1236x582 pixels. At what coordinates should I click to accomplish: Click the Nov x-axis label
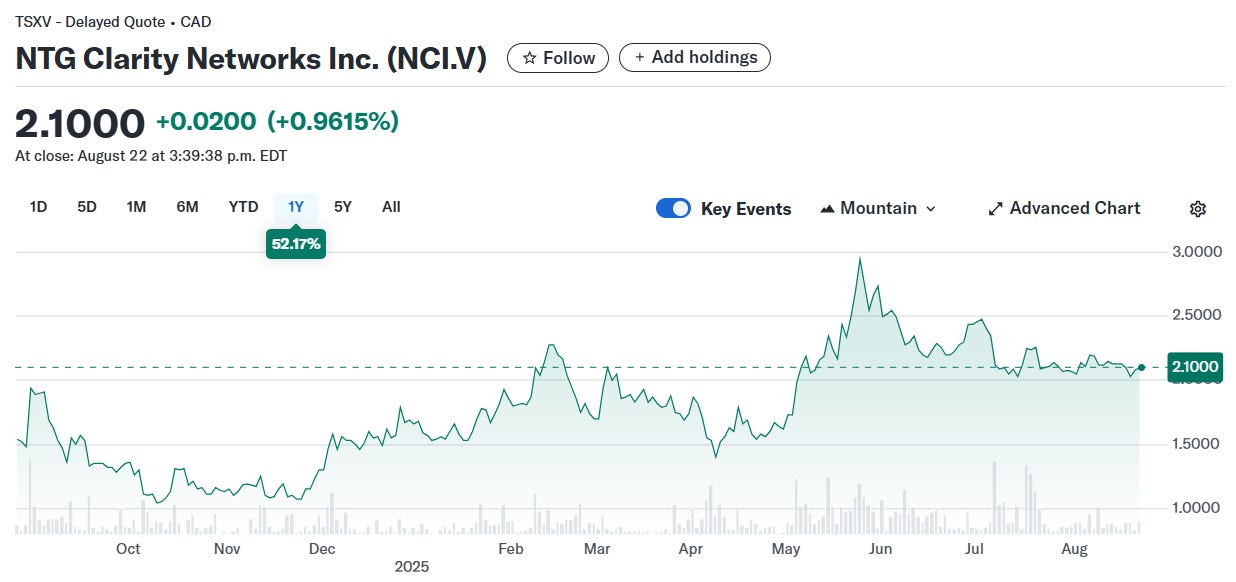[x=227, y=549]
